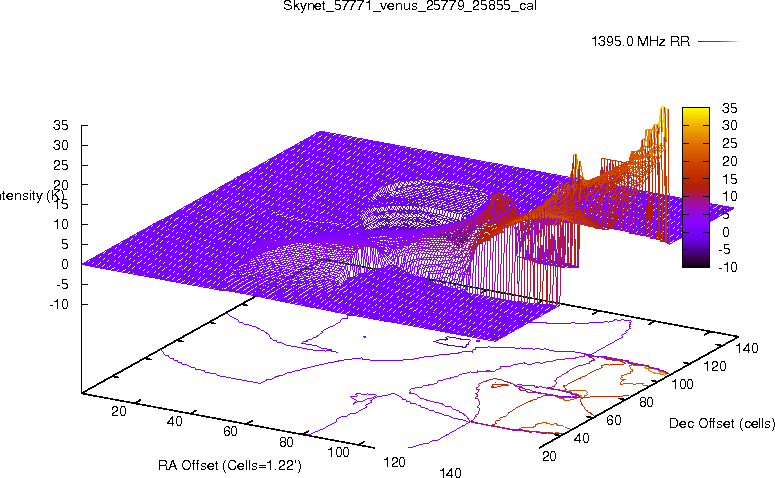This screenshot has height=478, width=775.
Task: Click the 0 label on the color bar
Action: (726, 232)
